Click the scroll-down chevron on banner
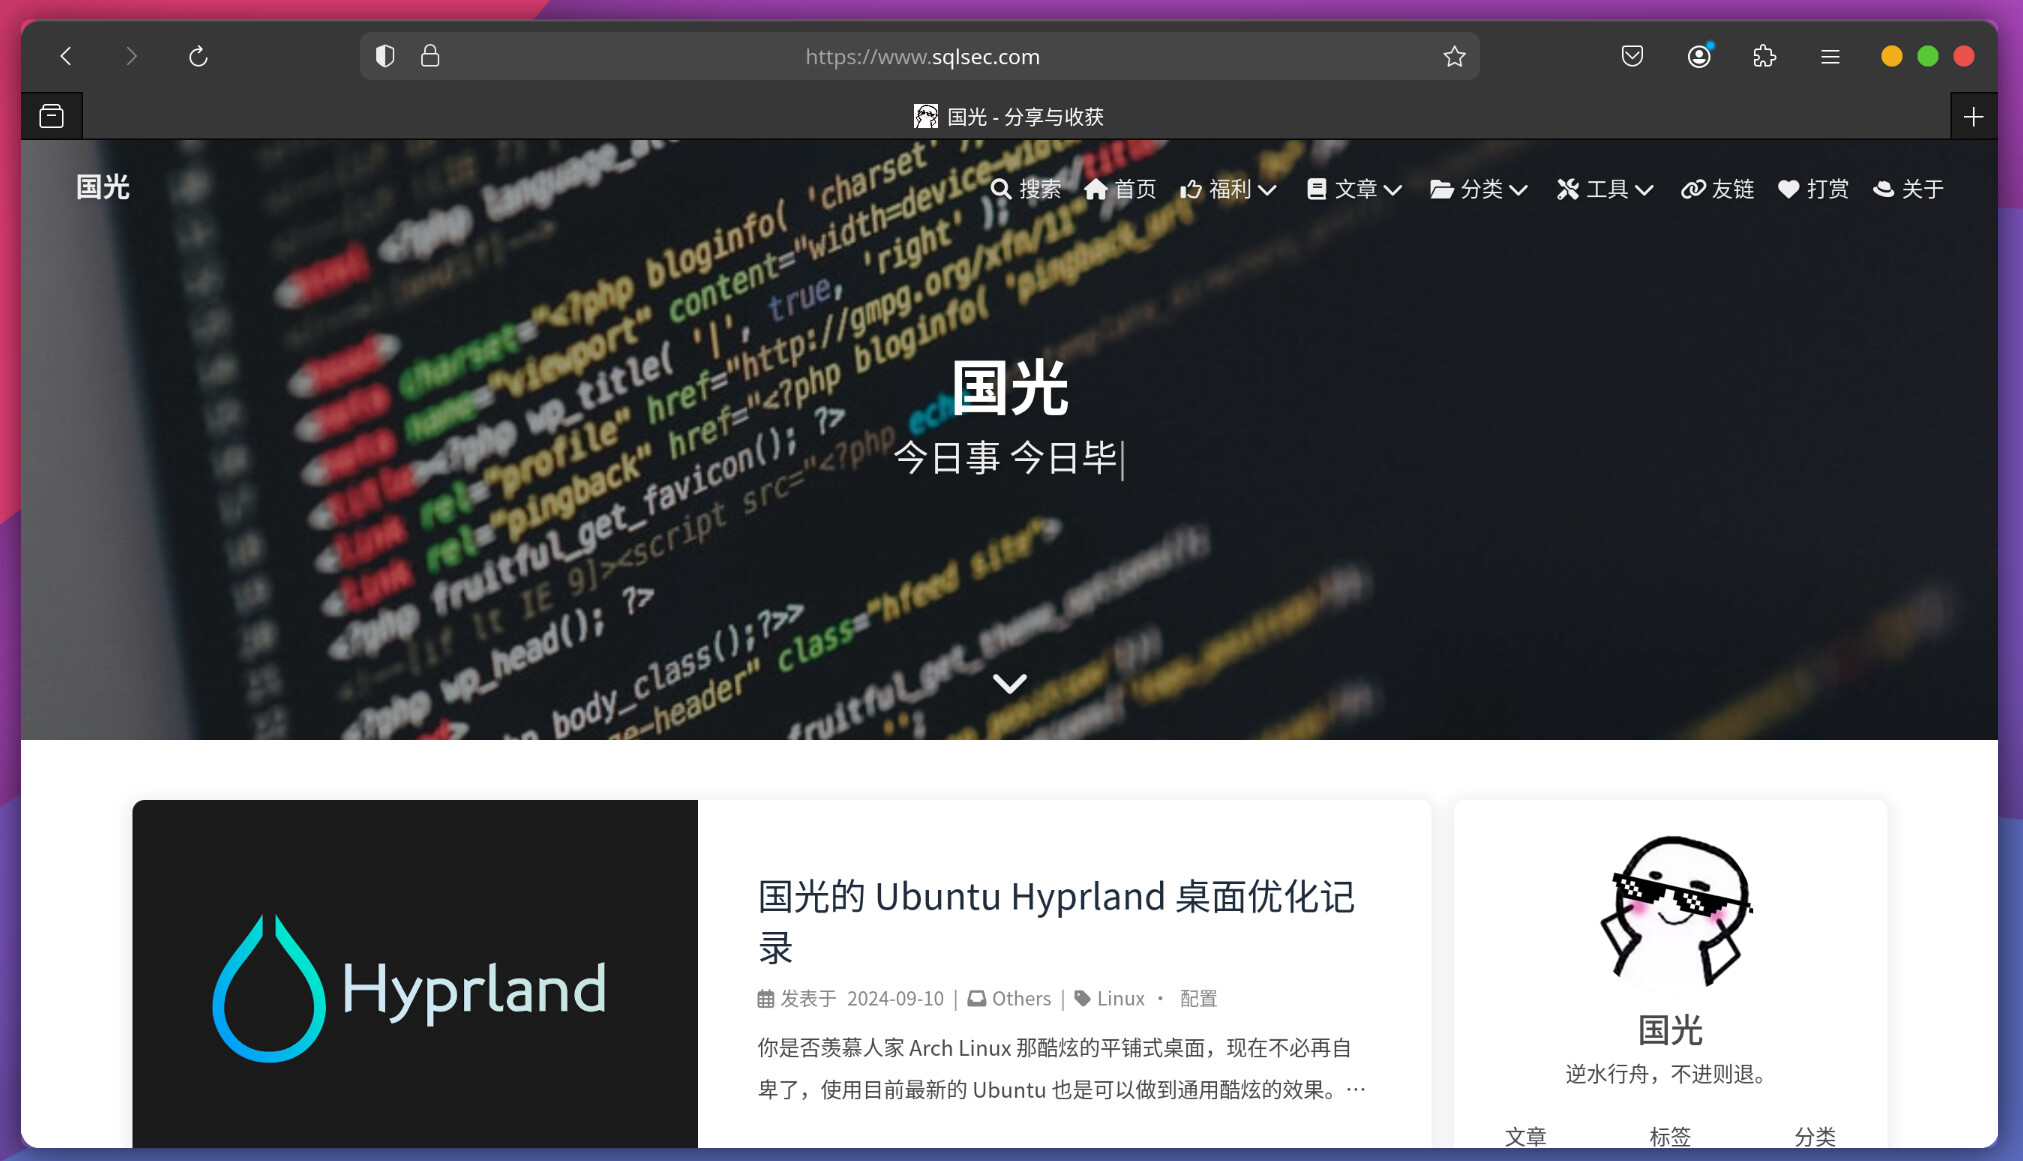This screenshot has width=2023, height=1161. (1010, 684)
